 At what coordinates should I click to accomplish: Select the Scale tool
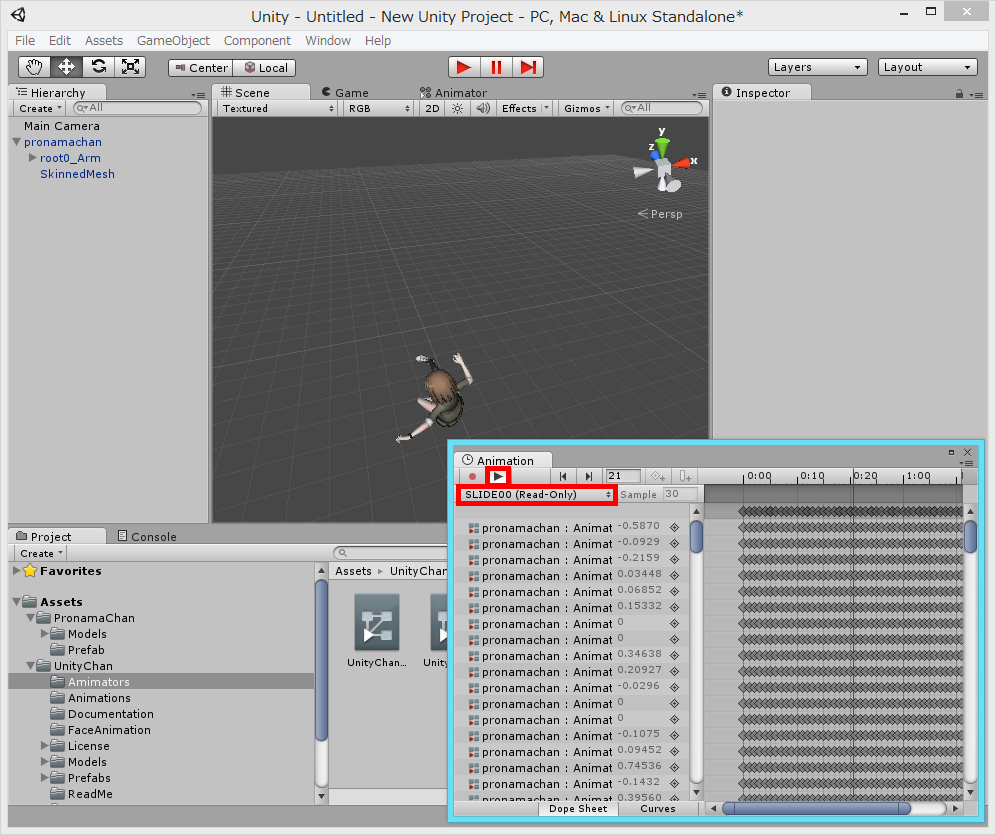point(130,66)
